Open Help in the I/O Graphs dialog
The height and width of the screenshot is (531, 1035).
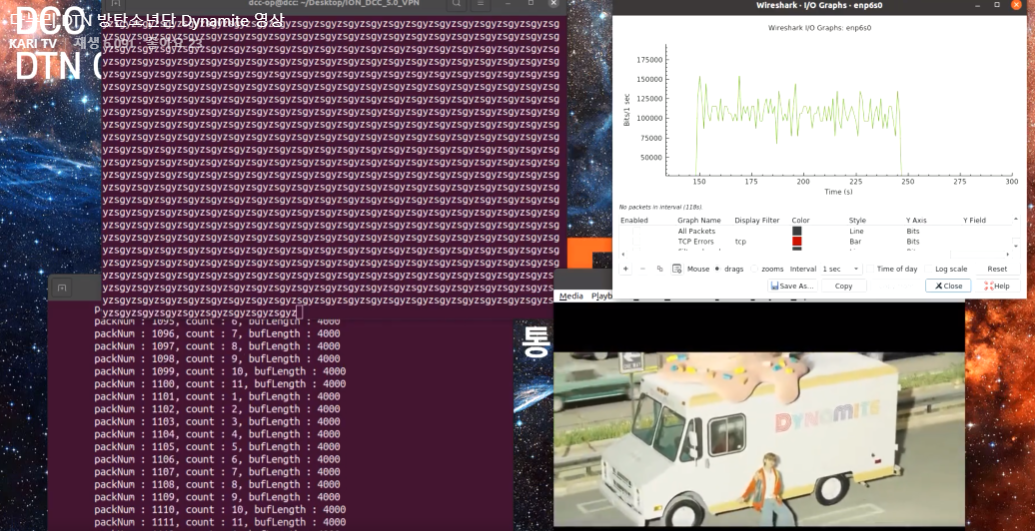997,286
